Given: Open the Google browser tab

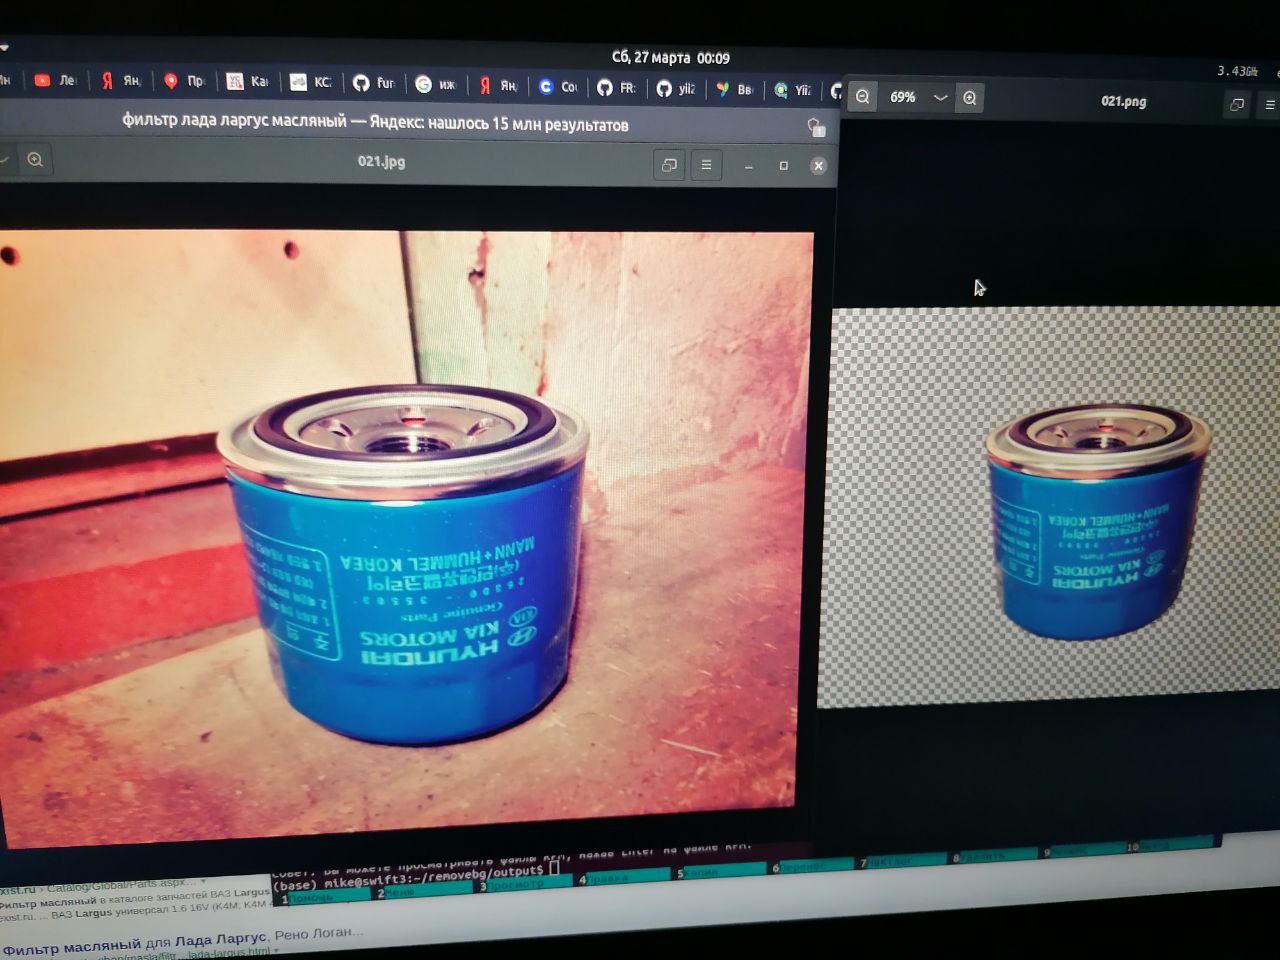Looking at the screenshot, I should tap(435, 84).
